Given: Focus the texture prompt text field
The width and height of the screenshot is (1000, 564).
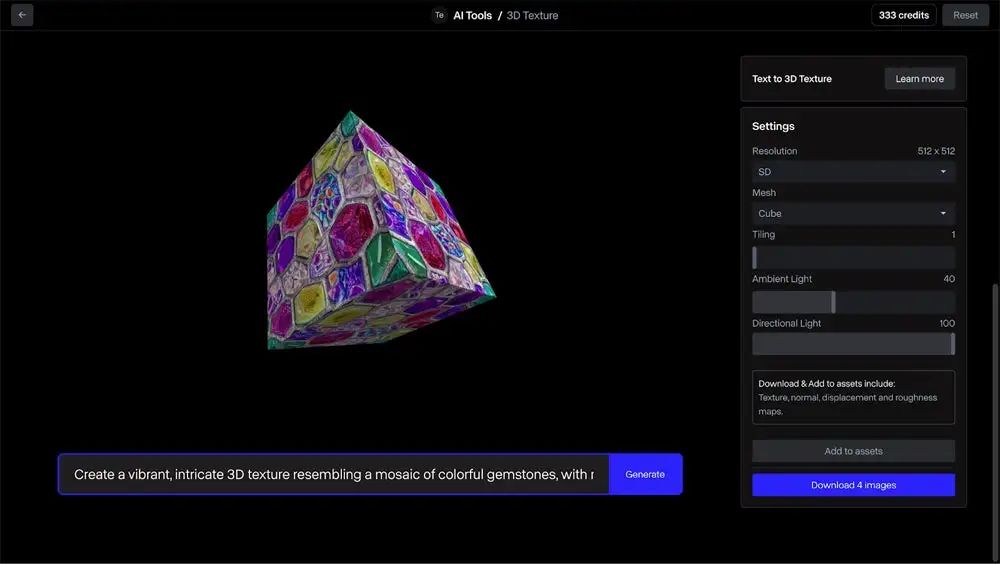Looking at the screenshot, I should click(x=334, y=474).
